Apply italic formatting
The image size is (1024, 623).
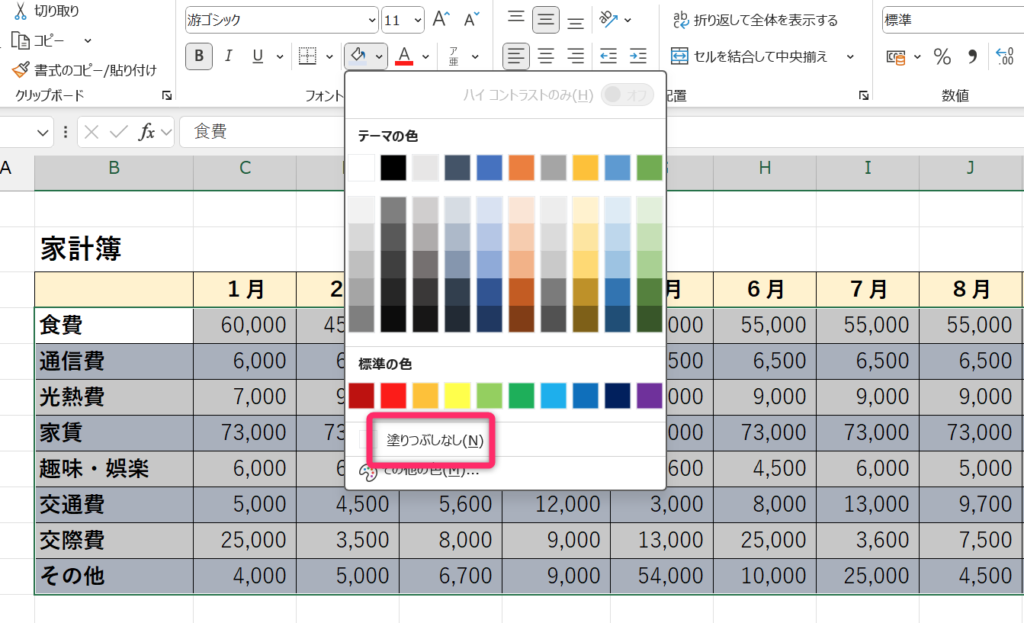228,56
